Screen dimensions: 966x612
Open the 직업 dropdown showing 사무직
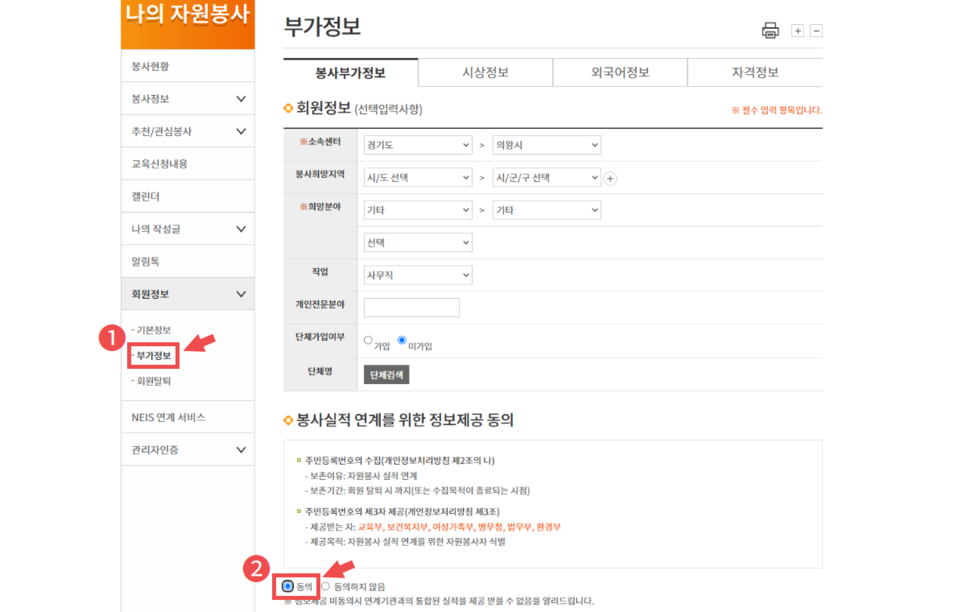tap(417, 274)
